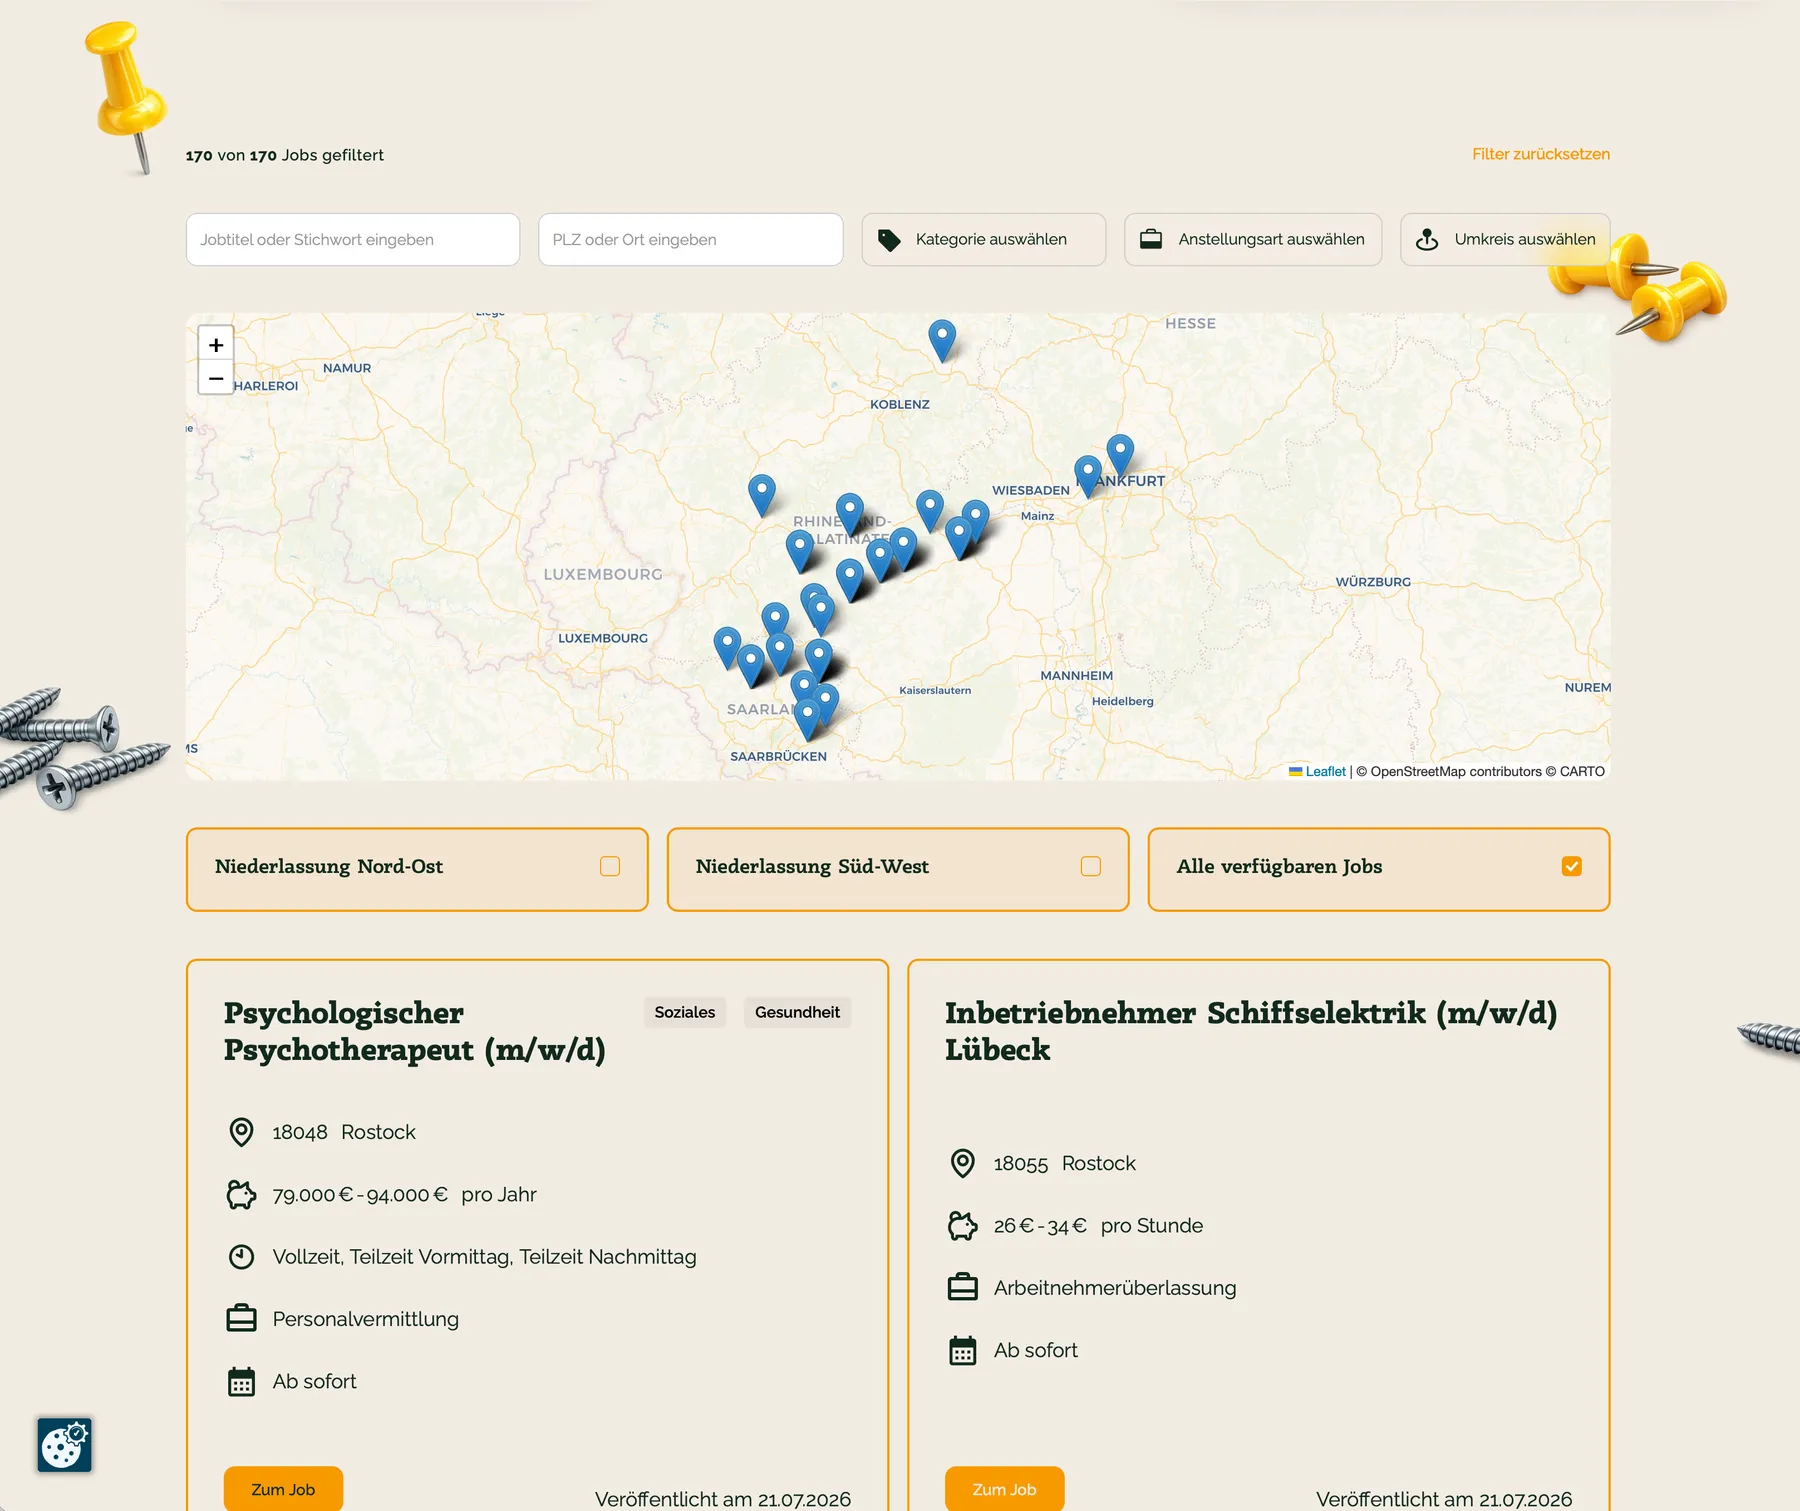Open the Kategorie auswählen dropdown
The image size is (1800, 1511).
click(x=984, y=240)
